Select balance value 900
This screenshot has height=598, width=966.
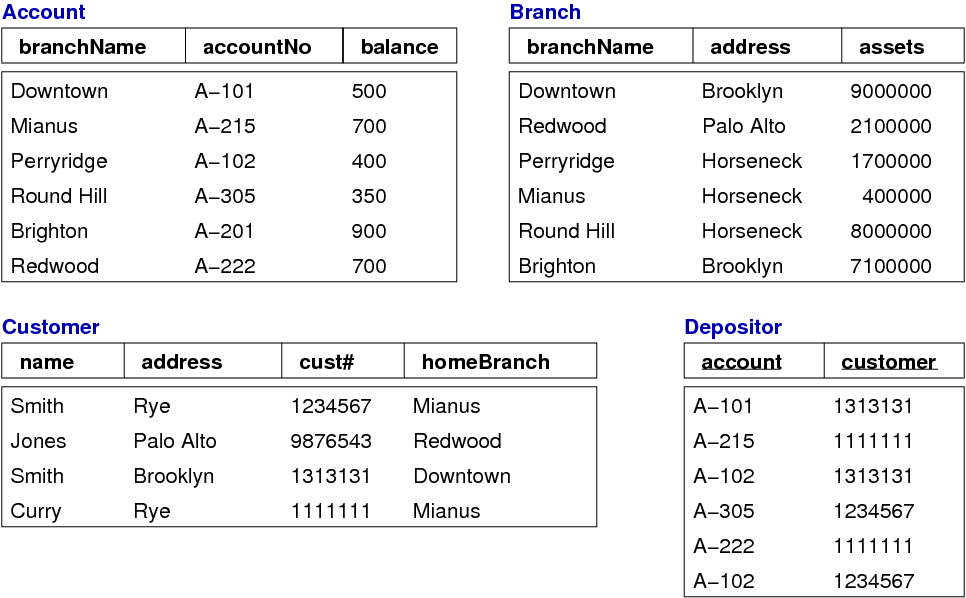[x=369, y=231]
